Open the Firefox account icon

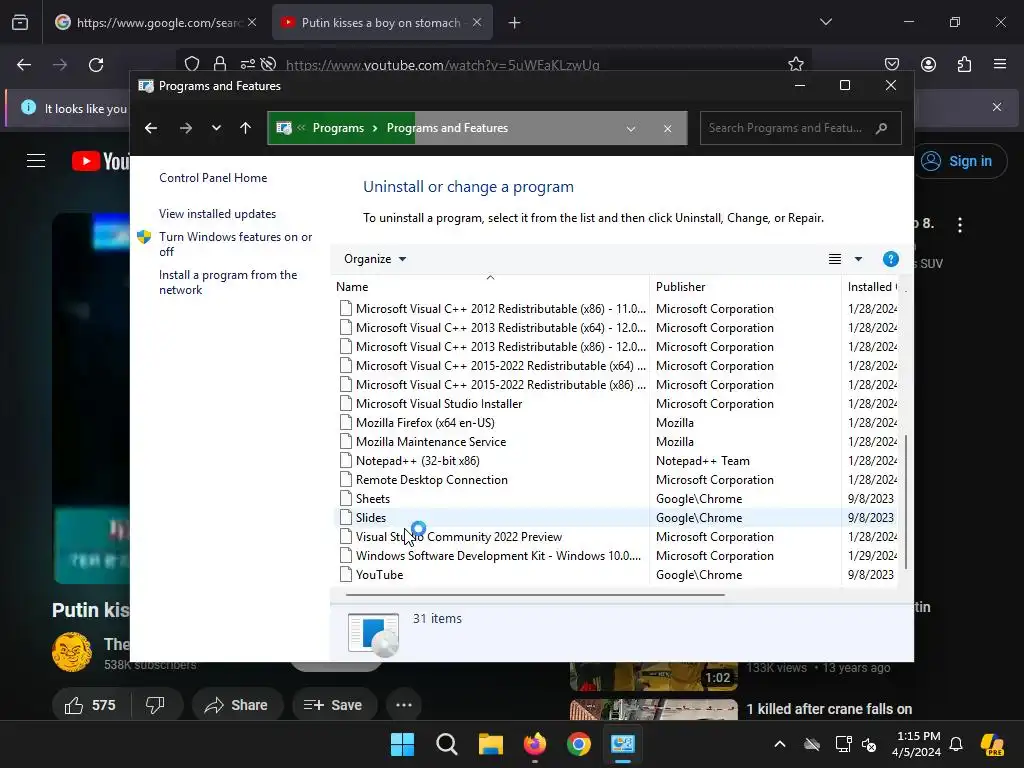tap(928, 64)
